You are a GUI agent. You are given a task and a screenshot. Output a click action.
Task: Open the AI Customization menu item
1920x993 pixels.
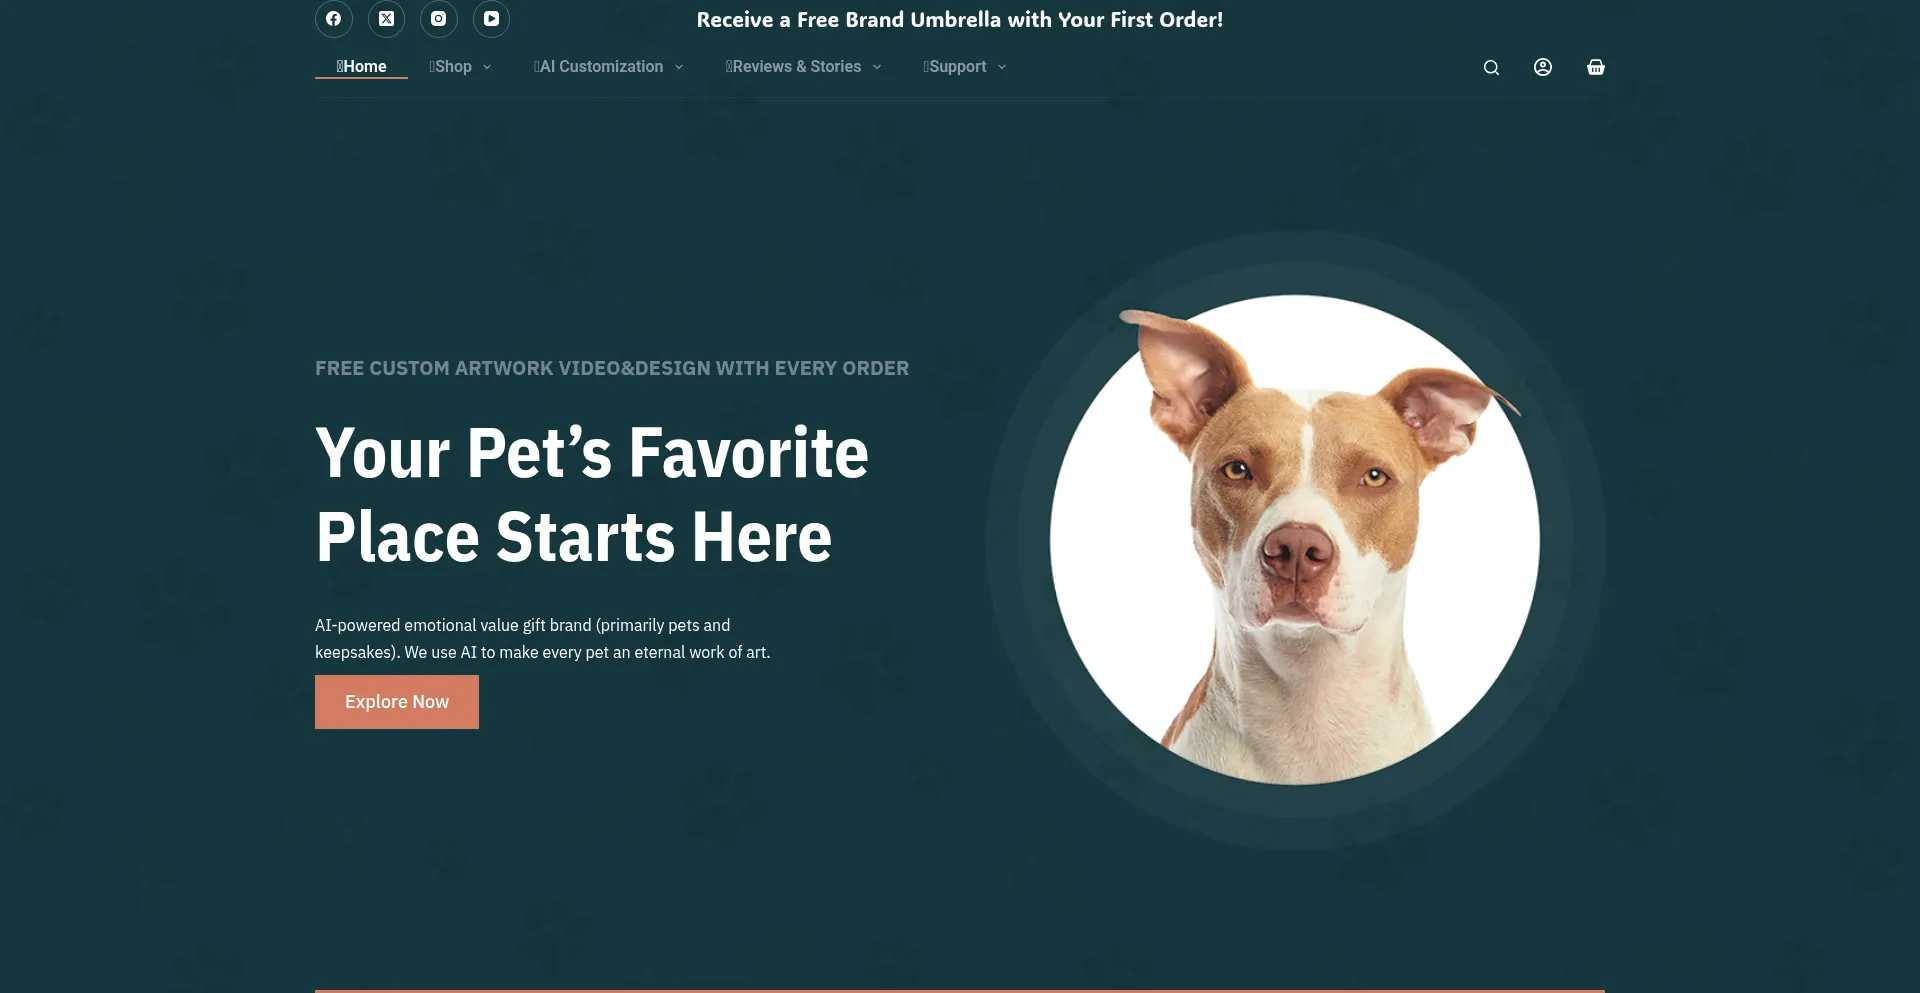point(598,67)
